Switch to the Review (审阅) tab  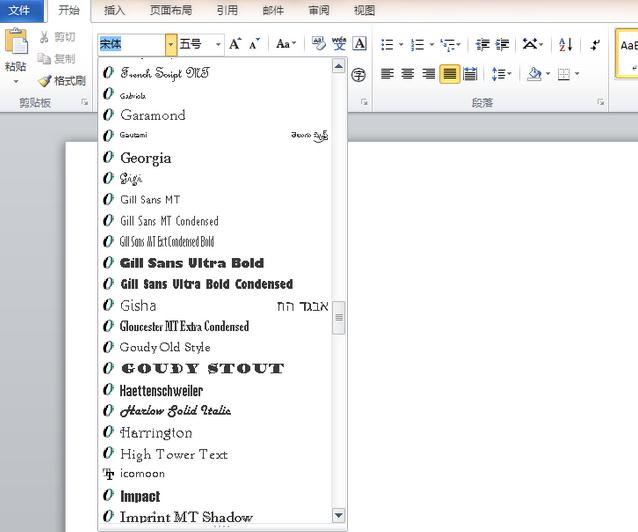(319, 10)
